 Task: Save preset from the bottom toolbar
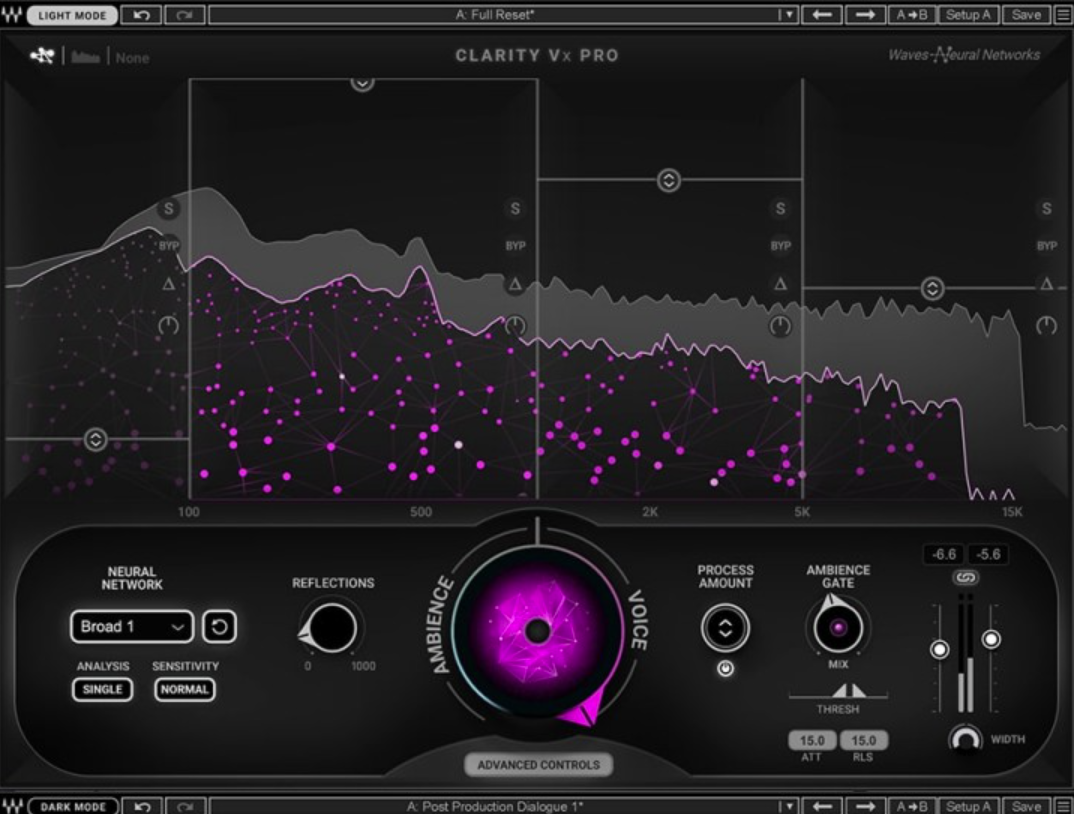(x=1026, y=806)
